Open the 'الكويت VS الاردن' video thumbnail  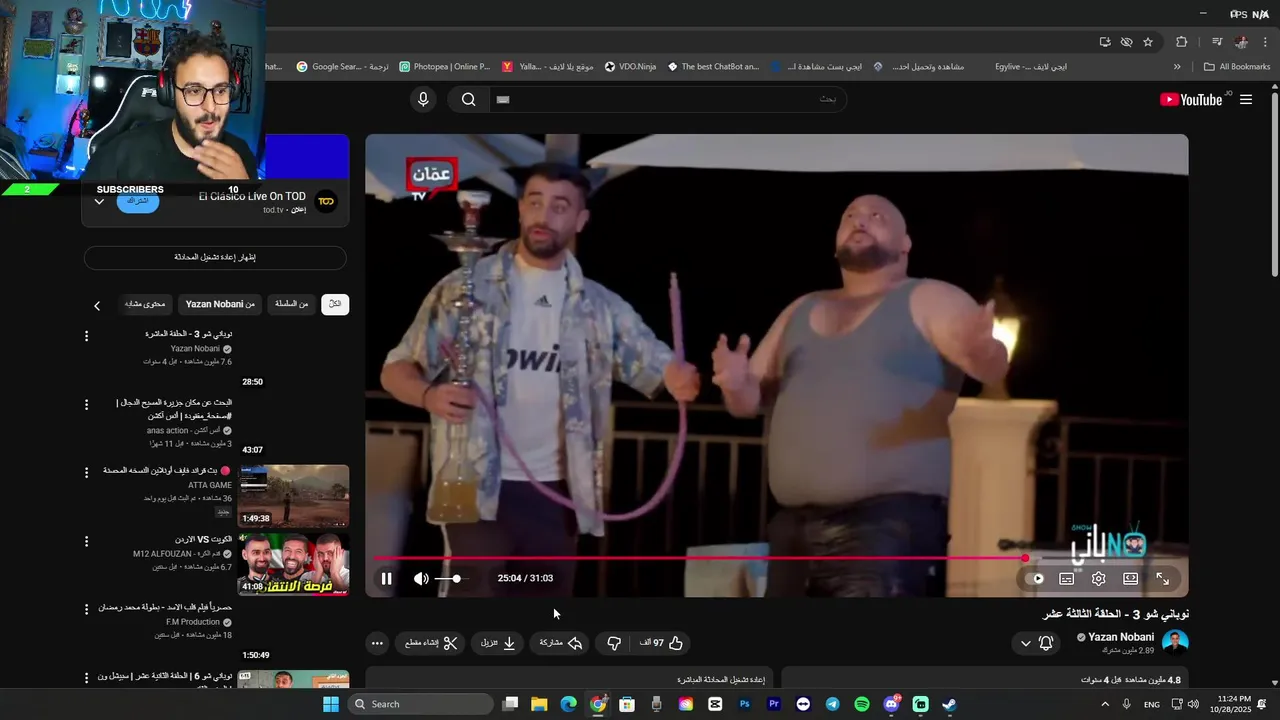point(293,564)
